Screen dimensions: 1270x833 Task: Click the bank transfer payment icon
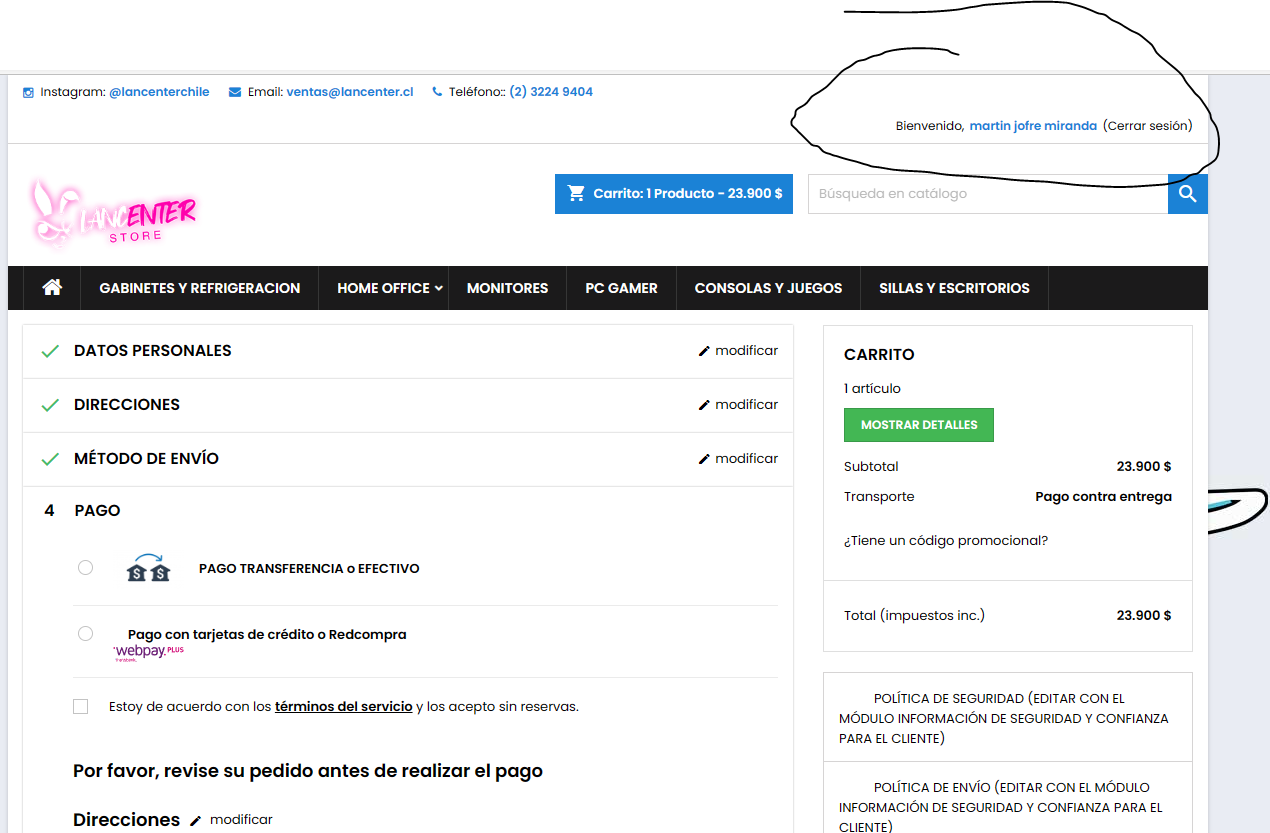[x=148, y=568]
